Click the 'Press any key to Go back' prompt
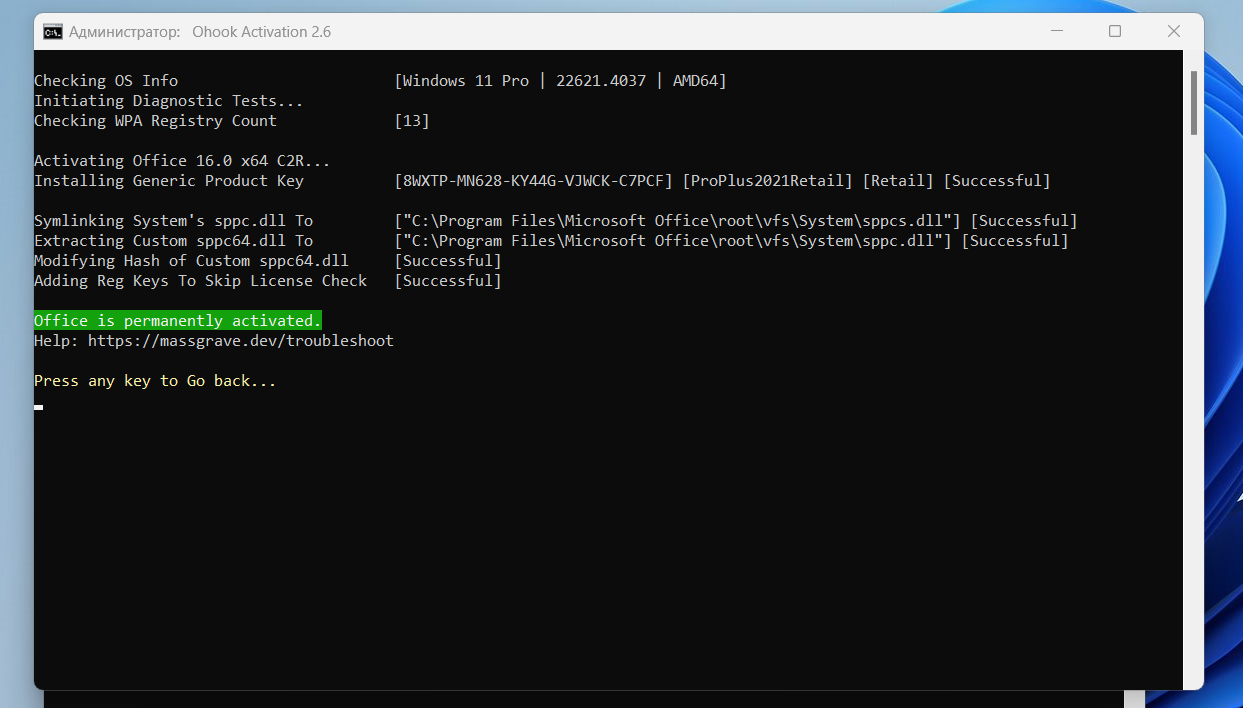Image resolution: width=1243 pixels, height=708 pixels. (155, 381)
